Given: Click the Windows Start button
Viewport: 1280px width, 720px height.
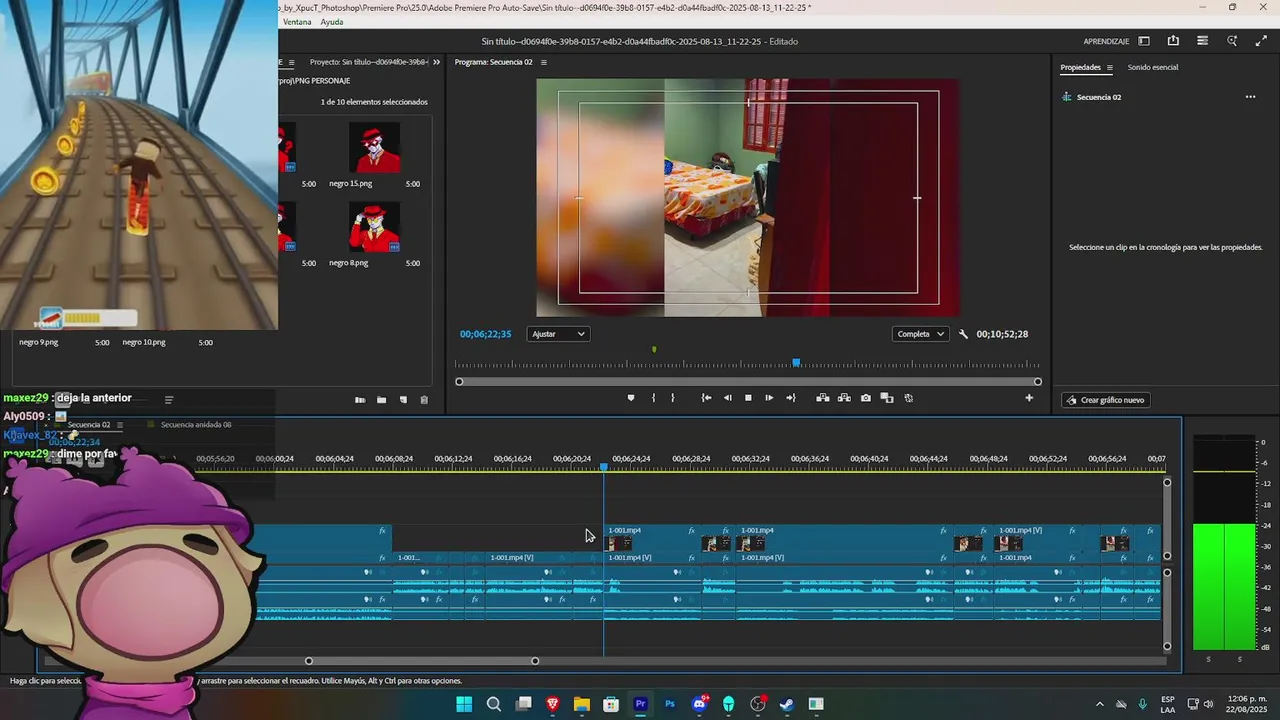Looking at the screenshot, I should pos(464,704).
